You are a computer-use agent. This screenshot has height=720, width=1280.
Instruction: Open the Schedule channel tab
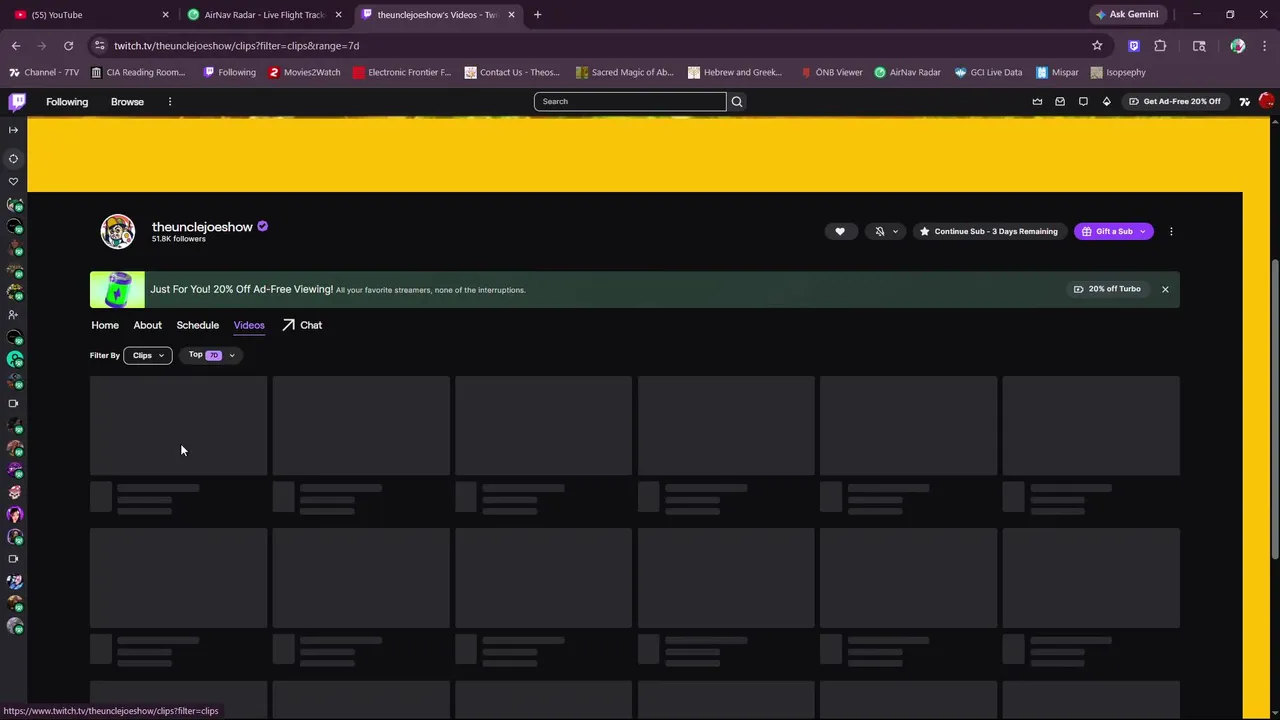point(197,325)
